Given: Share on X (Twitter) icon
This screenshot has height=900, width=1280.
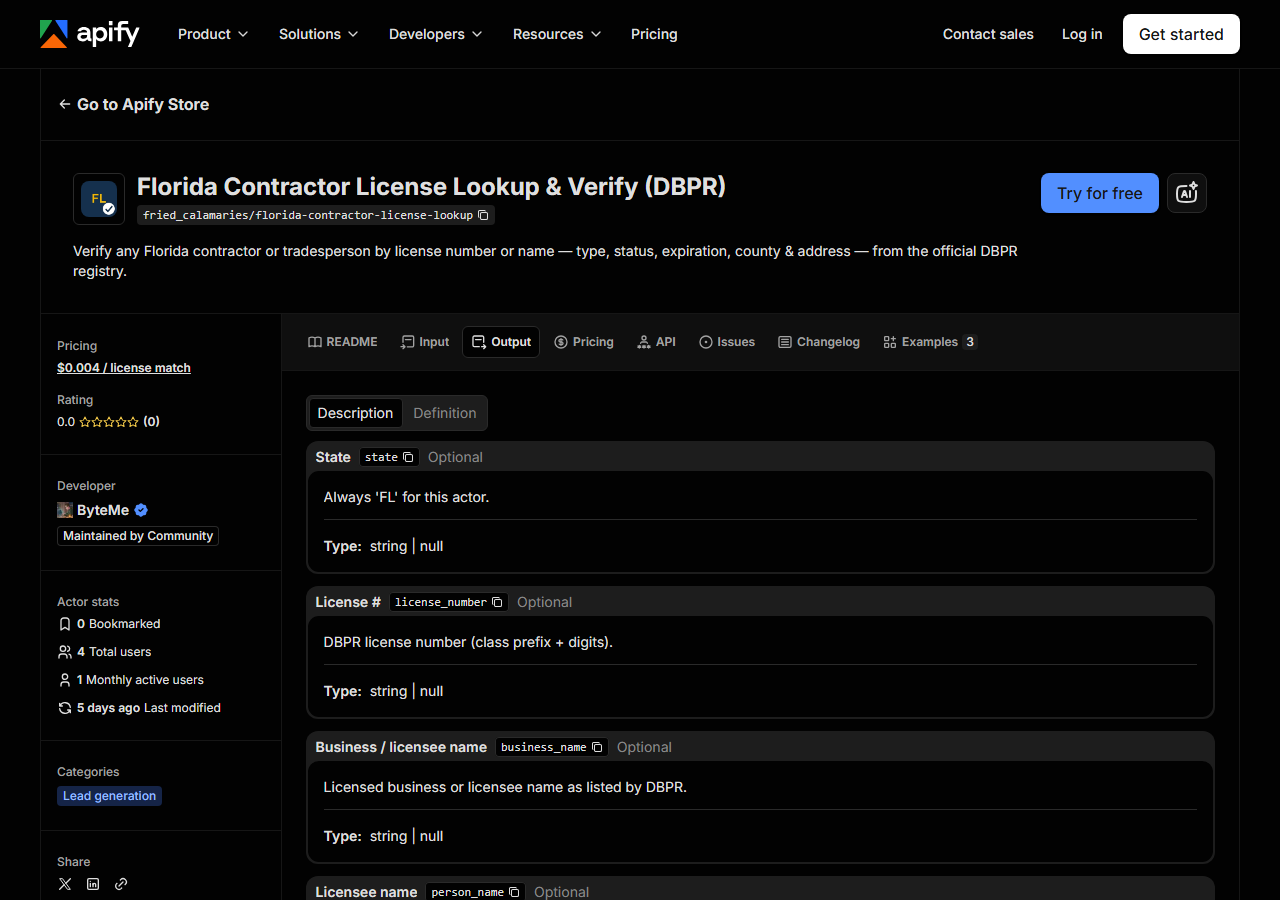Looking at the screenshot, I should pos(65,884).
